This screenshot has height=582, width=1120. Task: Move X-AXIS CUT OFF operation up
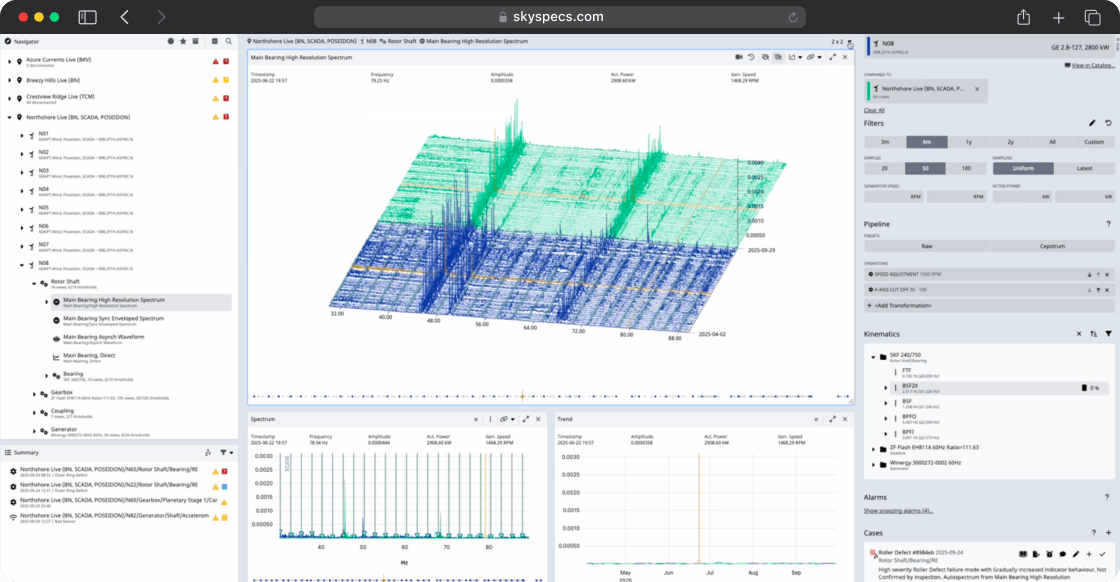(1098, 290)
